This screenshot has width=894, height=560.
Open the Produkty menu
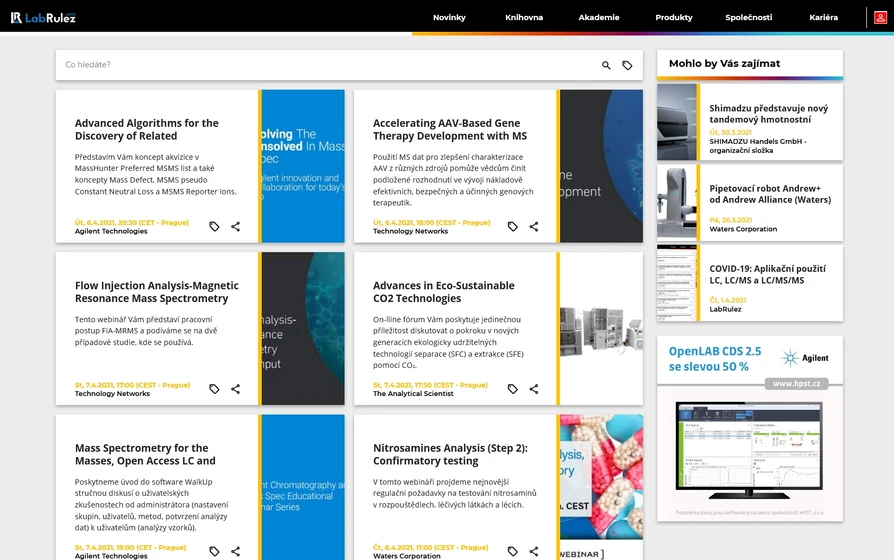point(674,18)
